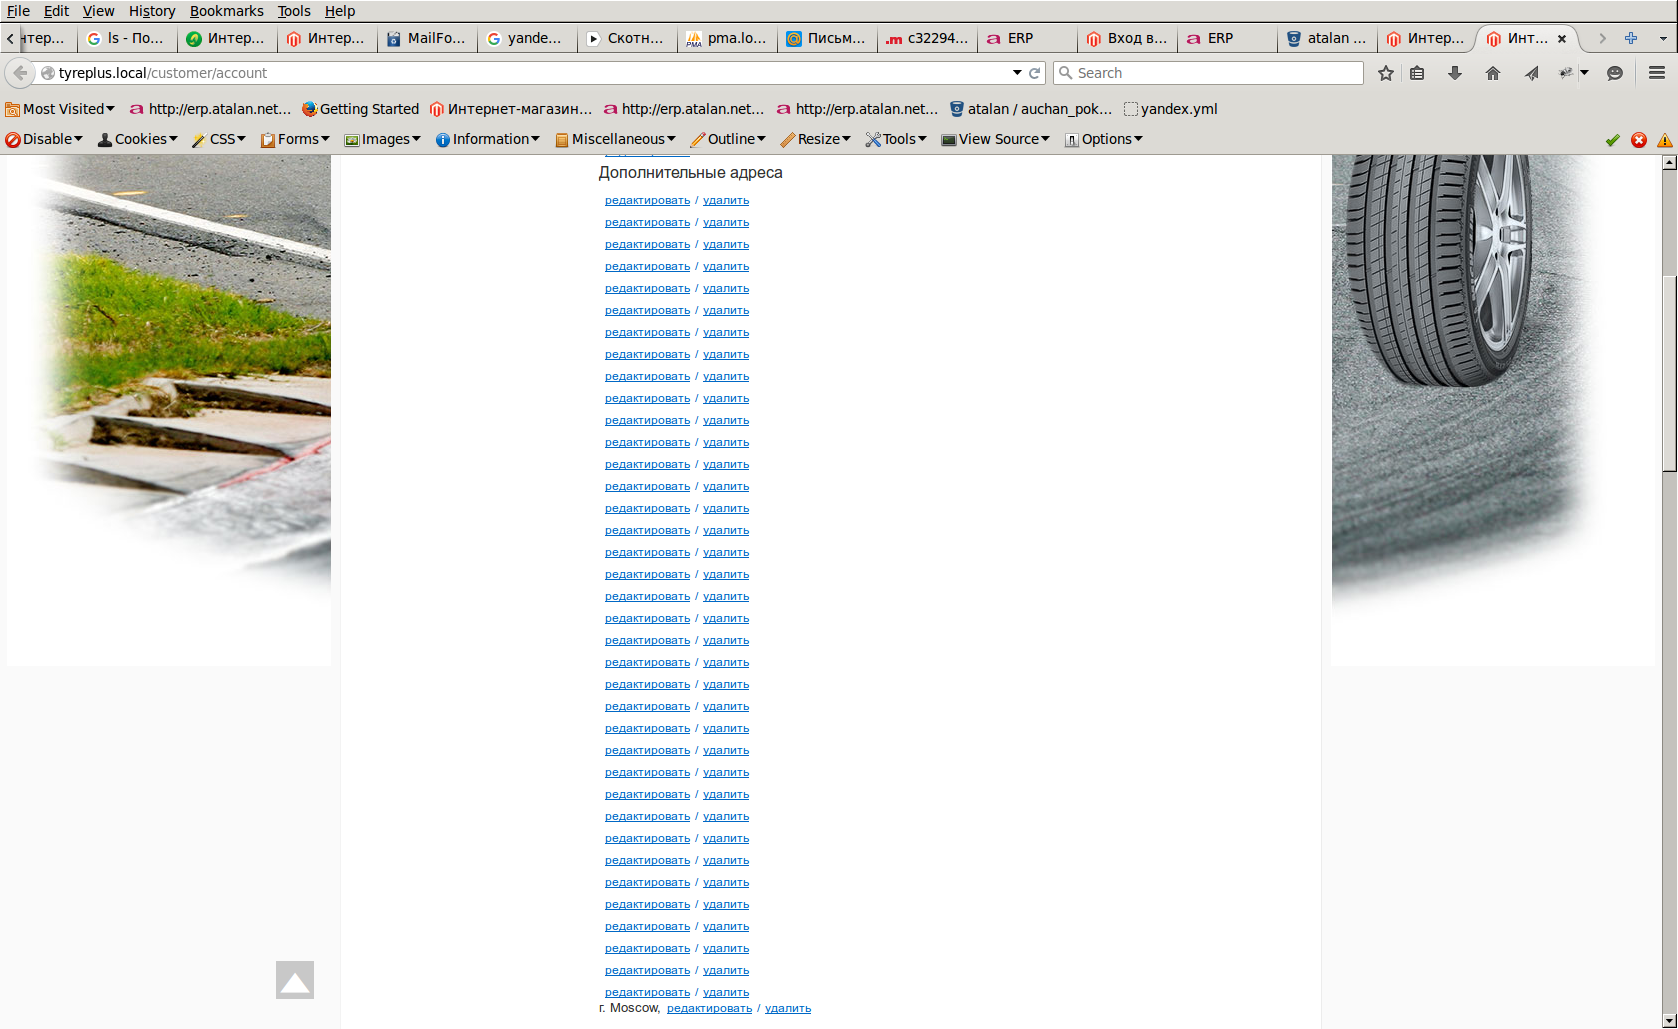Viewport: 1678px width, 1029px height.
Task: Open the downloads arrow icon
Action: [1455, 73]
